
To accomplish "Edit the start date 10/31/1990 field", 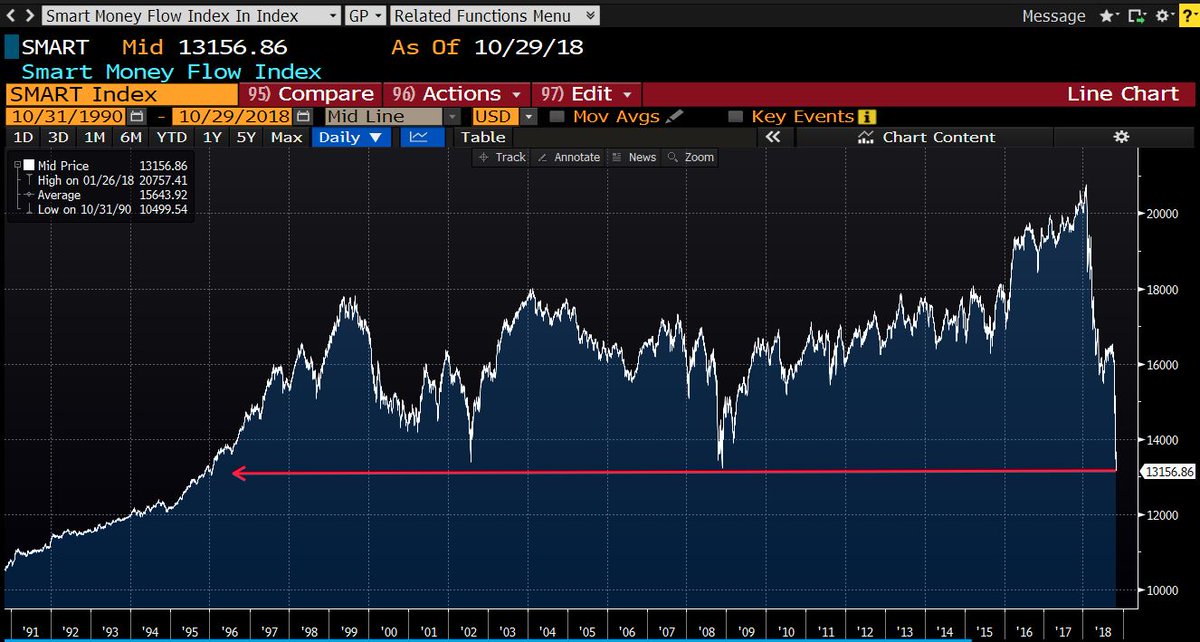I will 68,116.
